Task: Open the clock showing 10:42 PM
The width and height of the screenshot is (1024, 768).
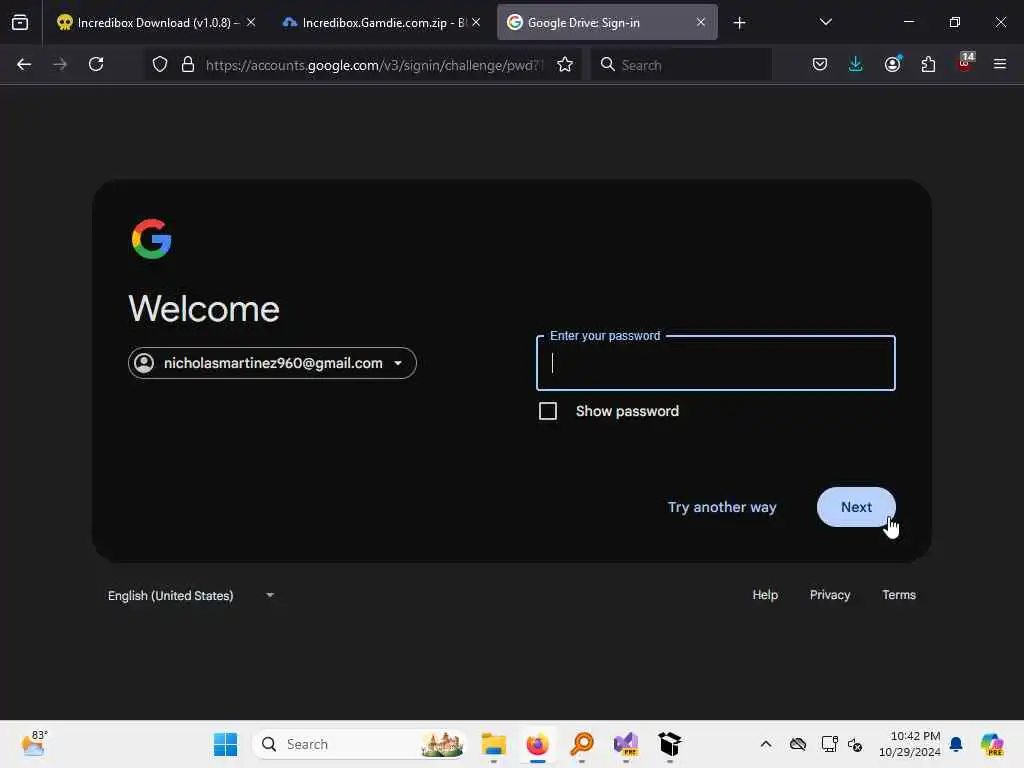Action: tap(909, 744)
